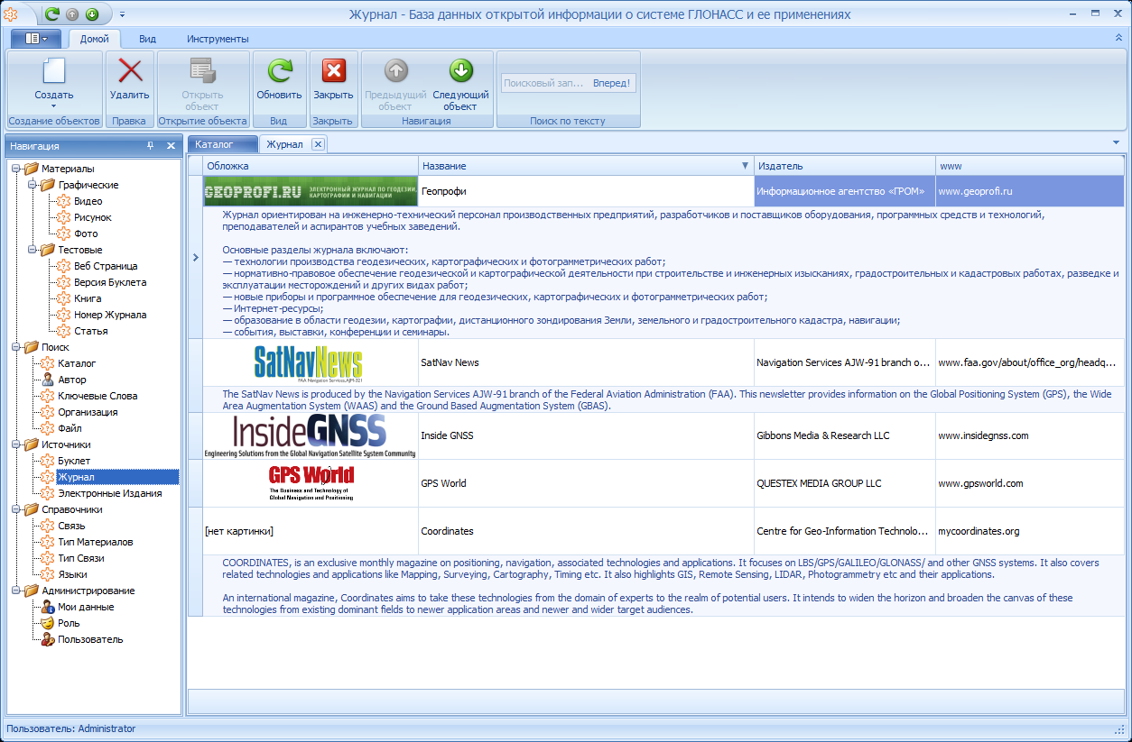1132x742 pixels.
Task: Click the Мои данные user icon
Action: pos(48,606)
